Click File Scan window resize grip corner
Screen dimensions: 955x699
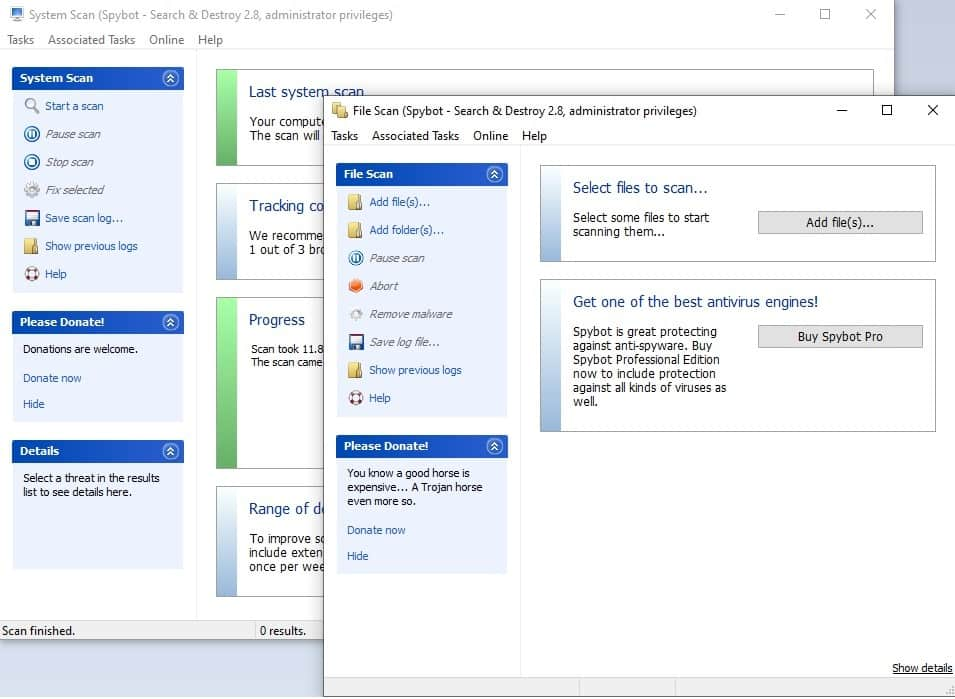[950, 691]
